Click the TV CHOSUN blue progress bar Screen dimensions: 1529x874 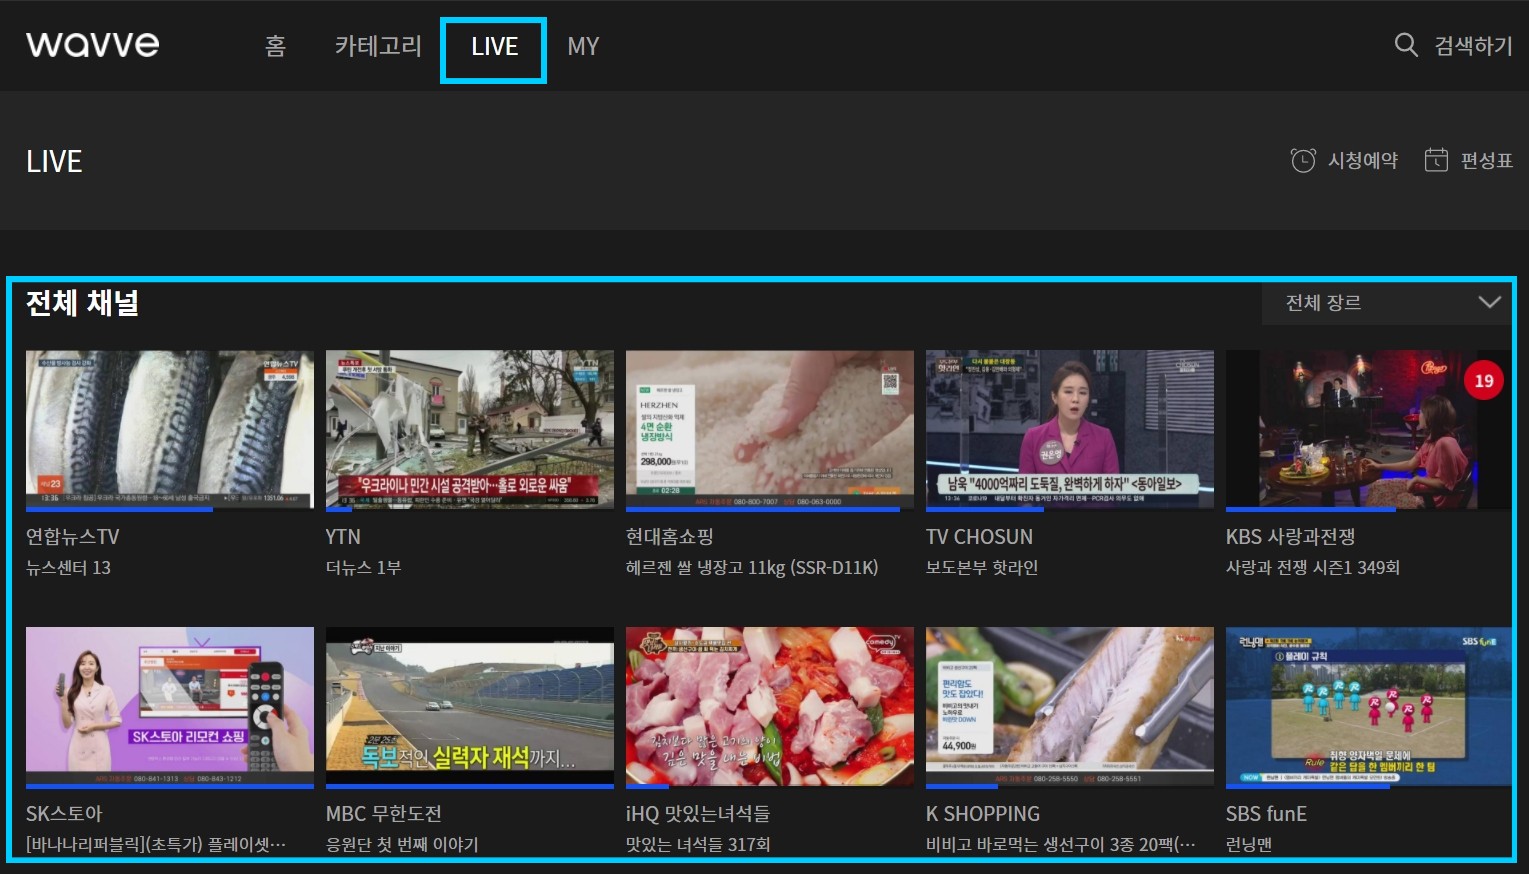pyautogui.click(x=986, y=510)
